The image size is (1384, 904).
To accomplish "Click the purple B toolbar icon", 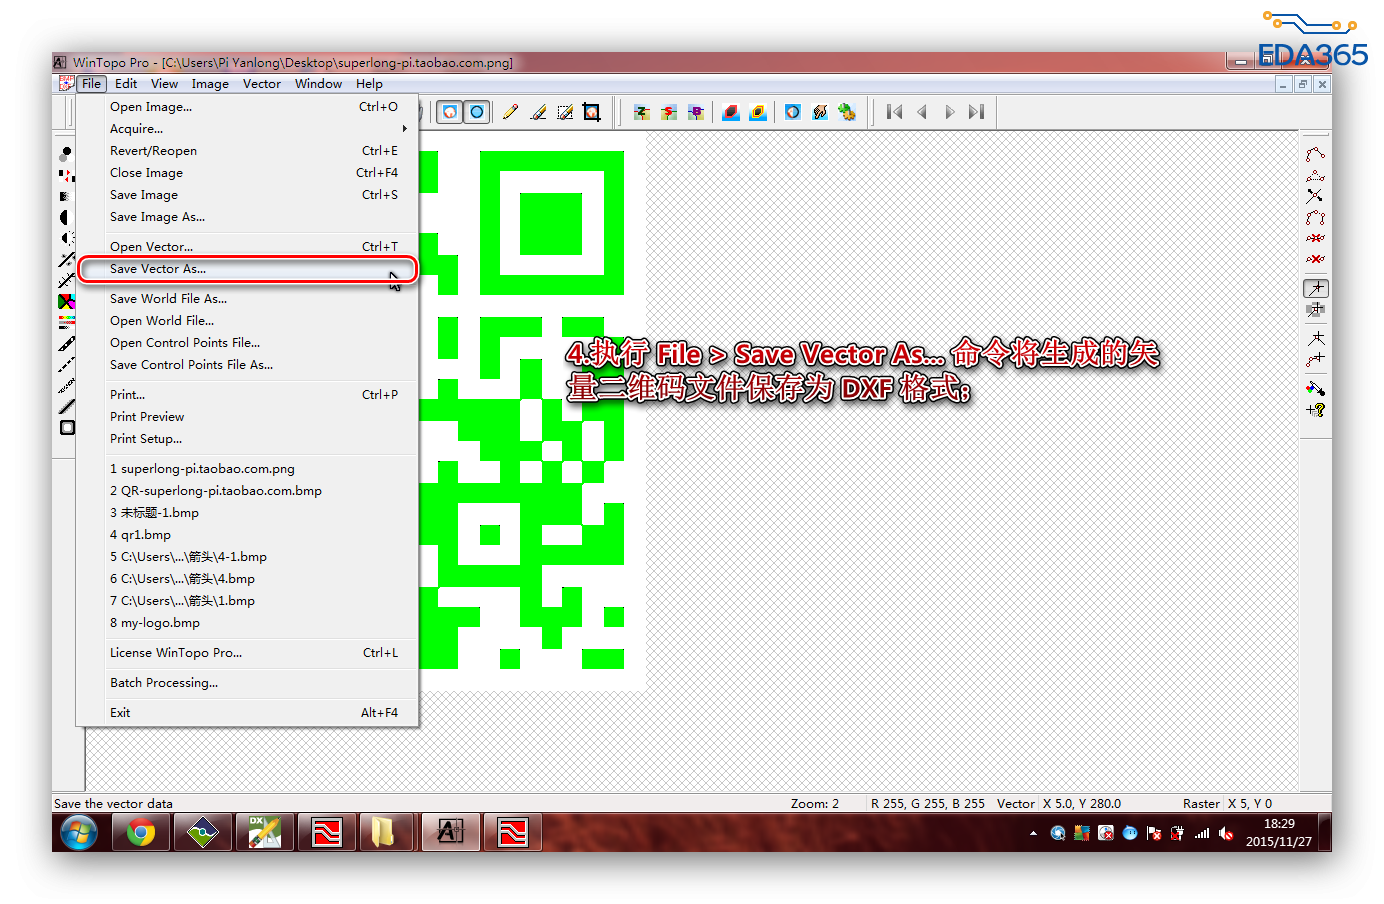I will (x=695, y=112).
